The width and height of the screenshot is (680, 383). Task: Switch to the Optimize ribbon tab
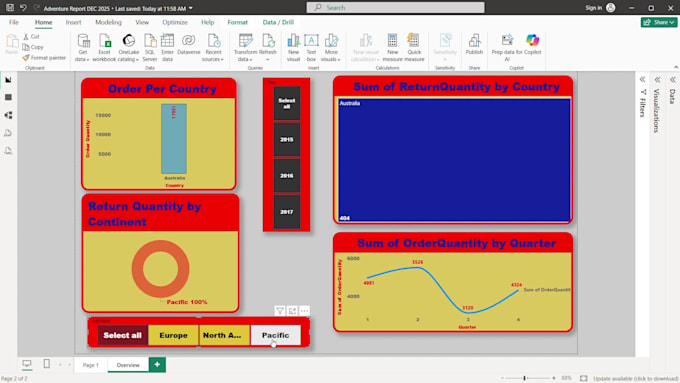(175, 22)
